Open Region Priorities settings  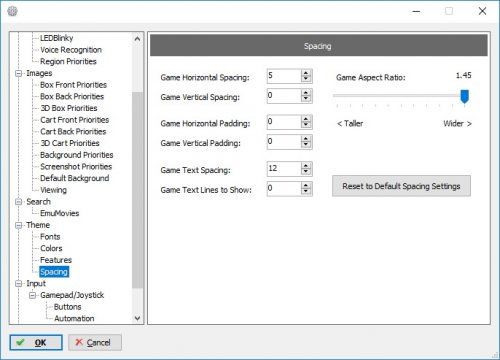(68, 61)
